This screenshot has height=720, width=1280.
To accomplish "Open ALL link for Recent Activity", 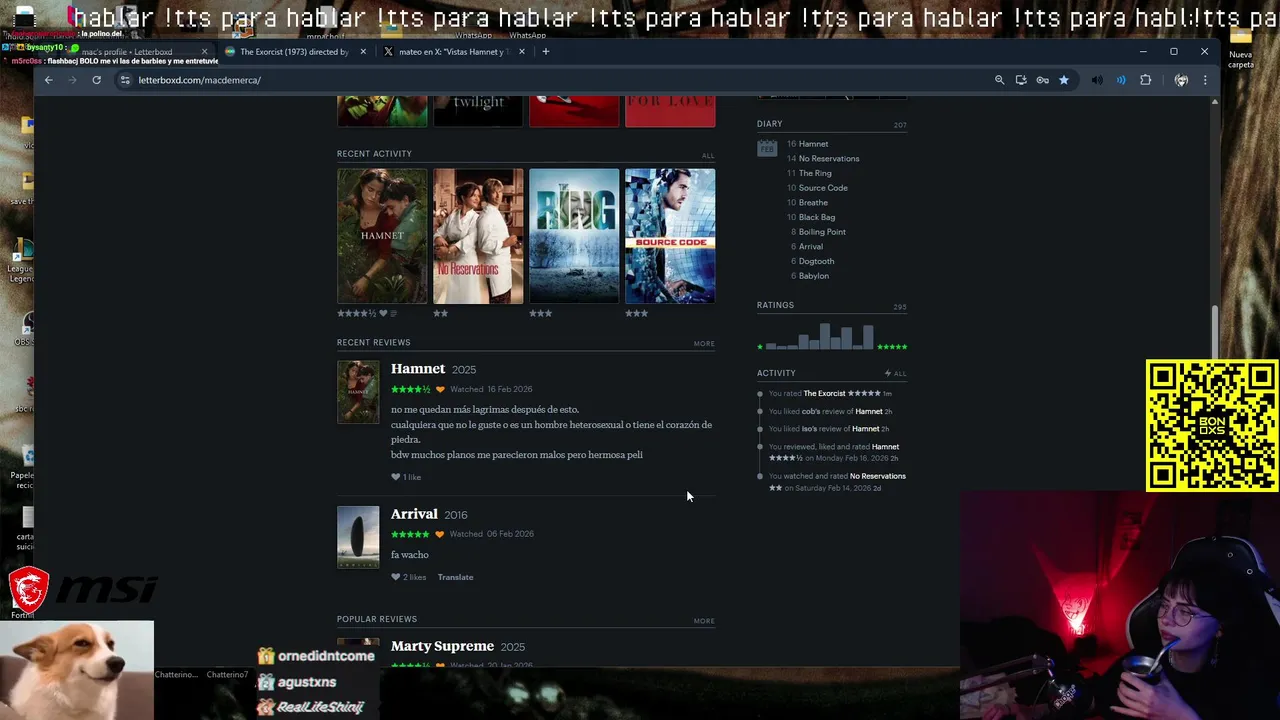I will [x=708, y=156].
